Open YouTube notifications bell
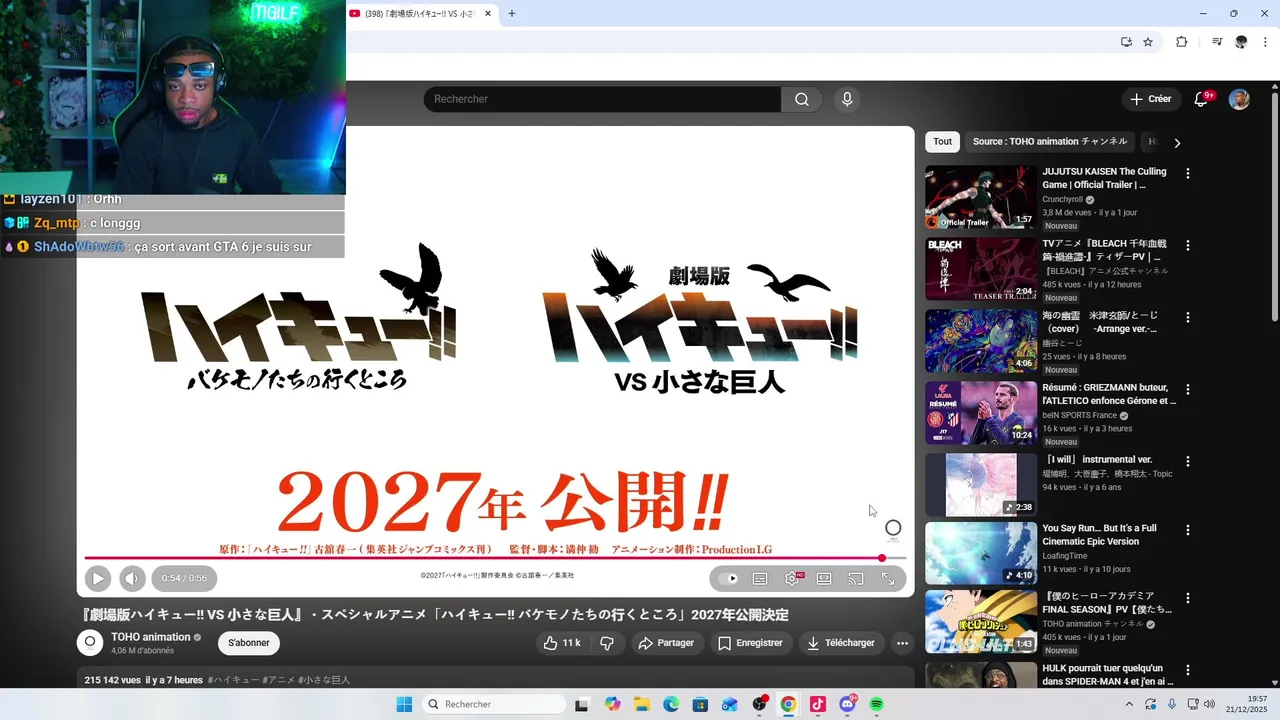The image size is (1280, 720). (x=1202, y=99)
